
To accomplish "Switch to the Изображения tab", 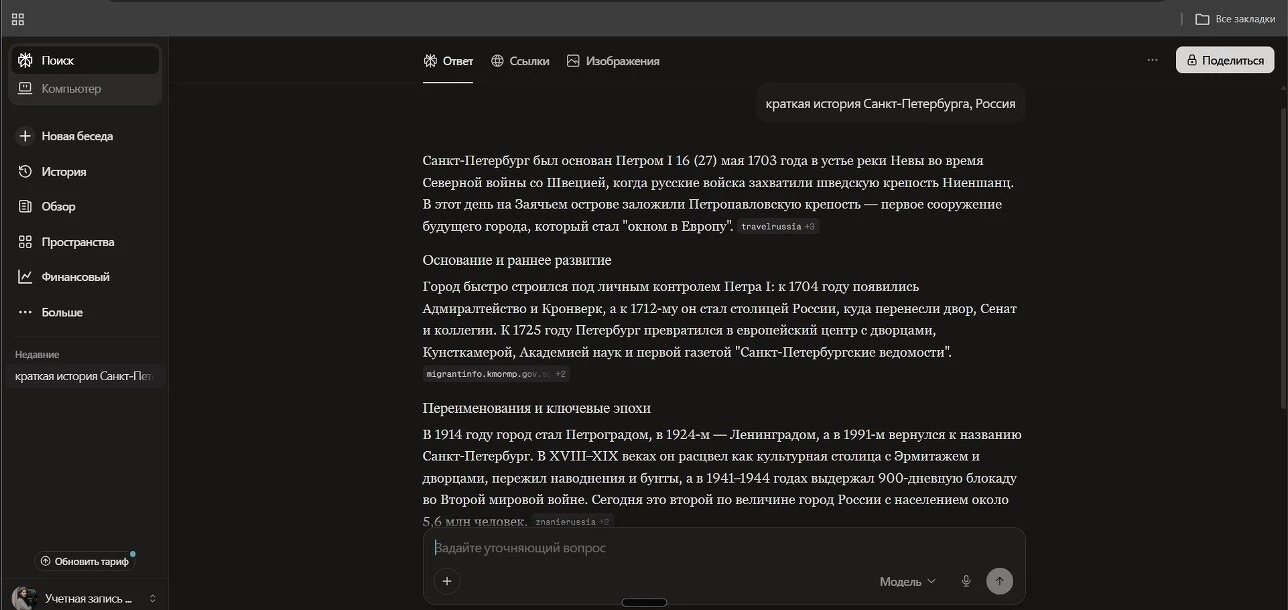I will (613, 61).
